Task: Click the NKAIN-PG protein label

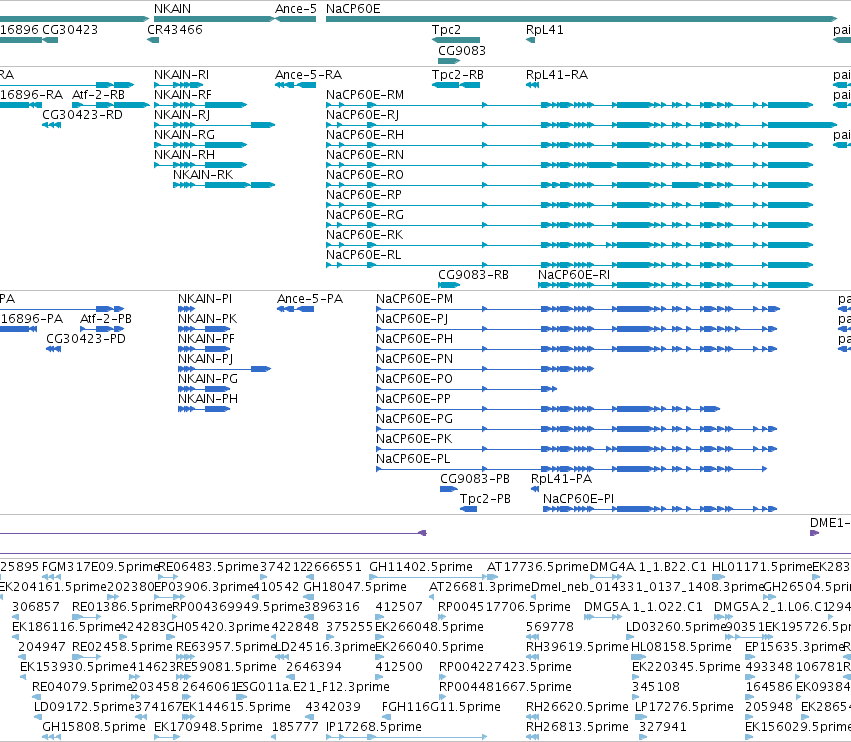Action: tap(208, 378)
